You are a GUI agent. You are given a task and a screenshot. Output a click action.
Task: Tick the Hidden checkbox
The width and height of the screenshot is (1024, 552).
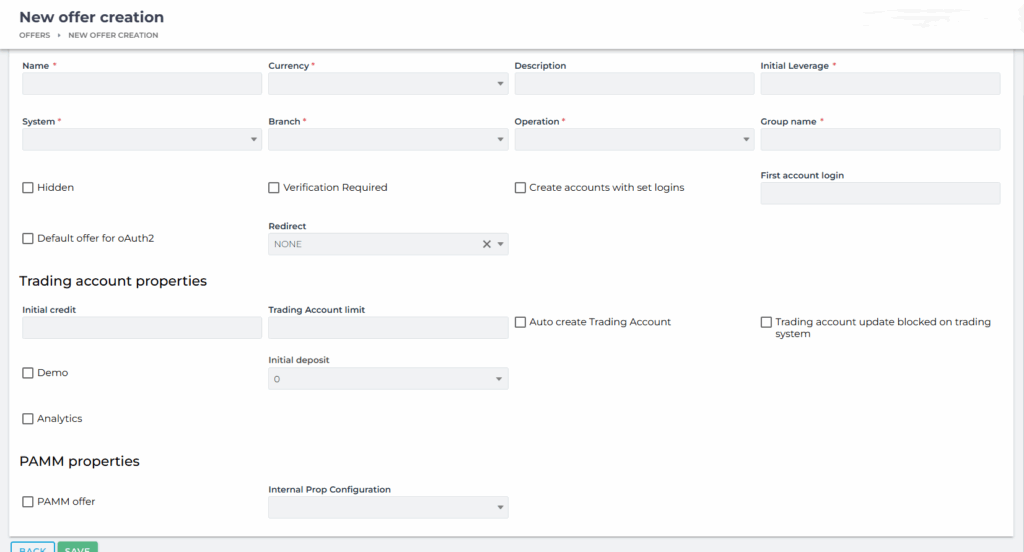click(28, 188)
